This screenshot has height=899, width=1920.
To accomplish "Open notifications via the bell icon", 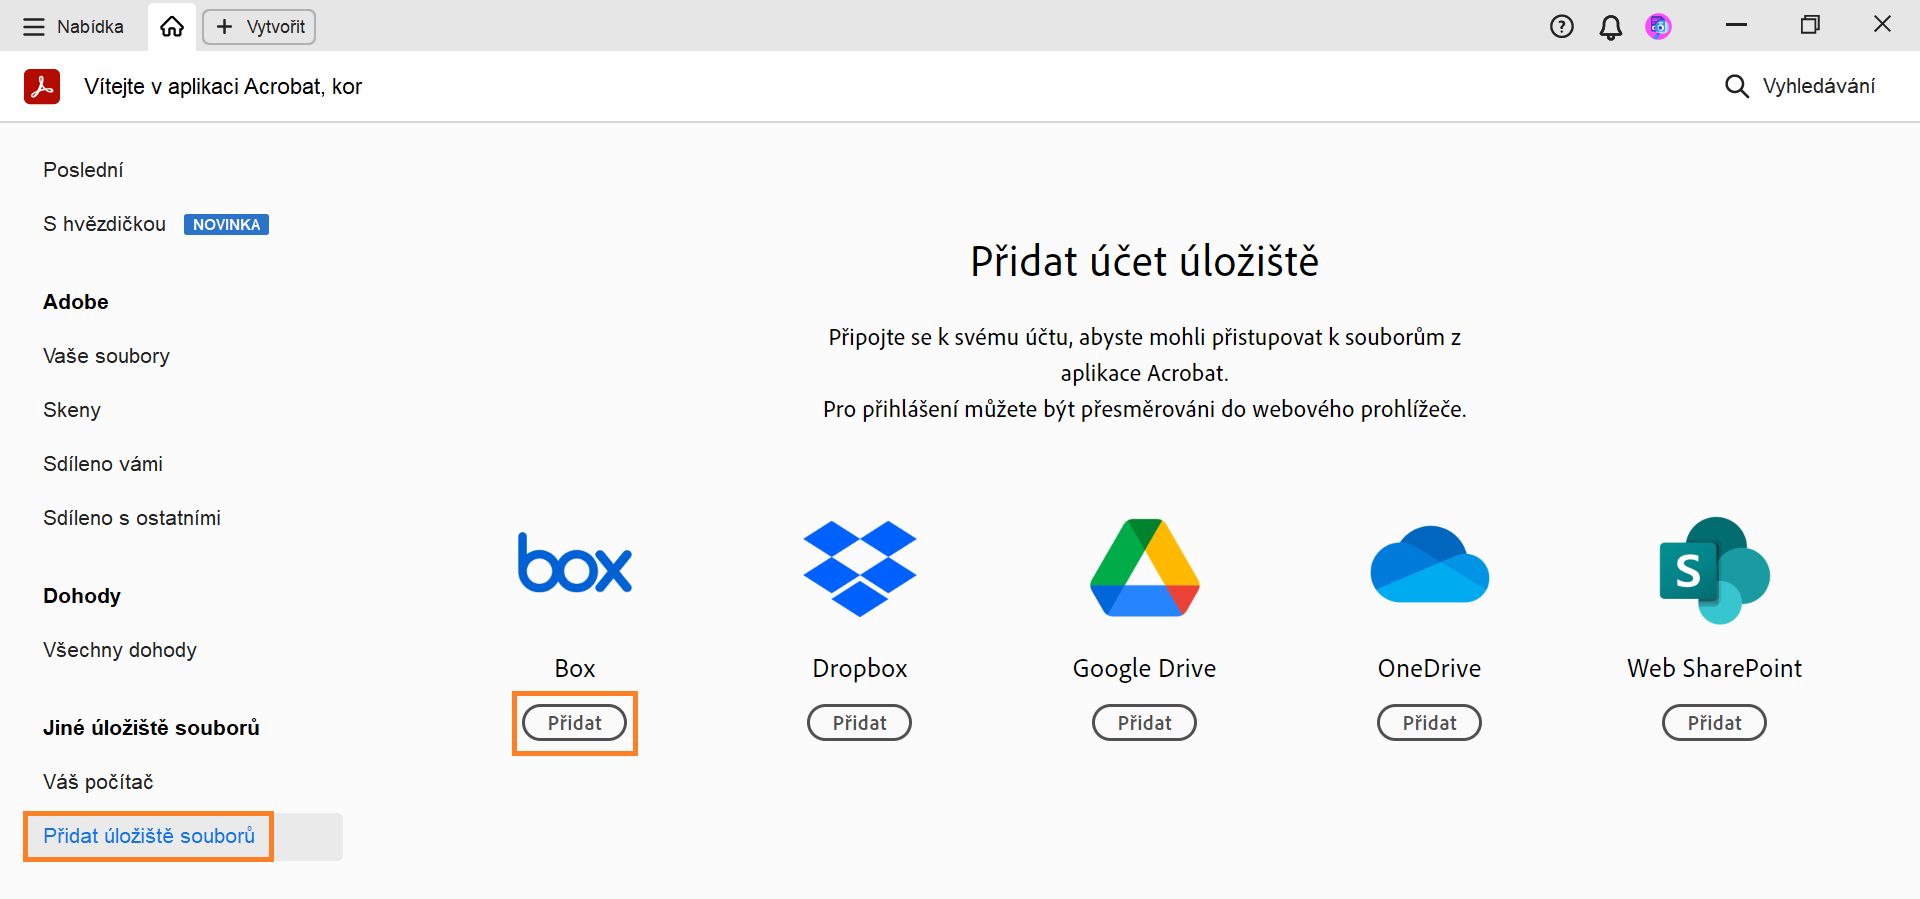I will point(1610,27).
